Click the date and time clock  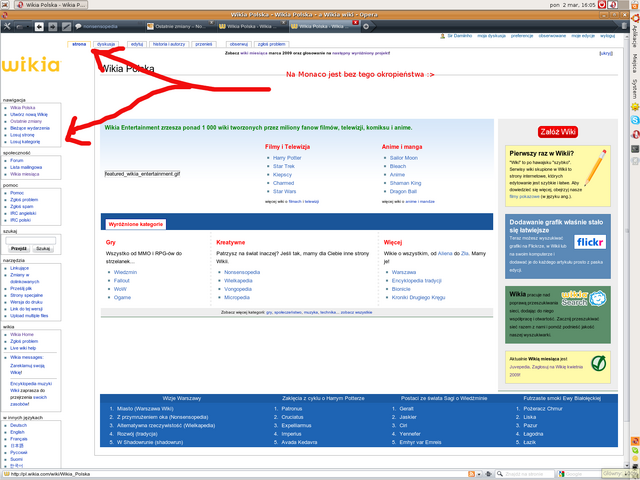(x=572, y=5)
